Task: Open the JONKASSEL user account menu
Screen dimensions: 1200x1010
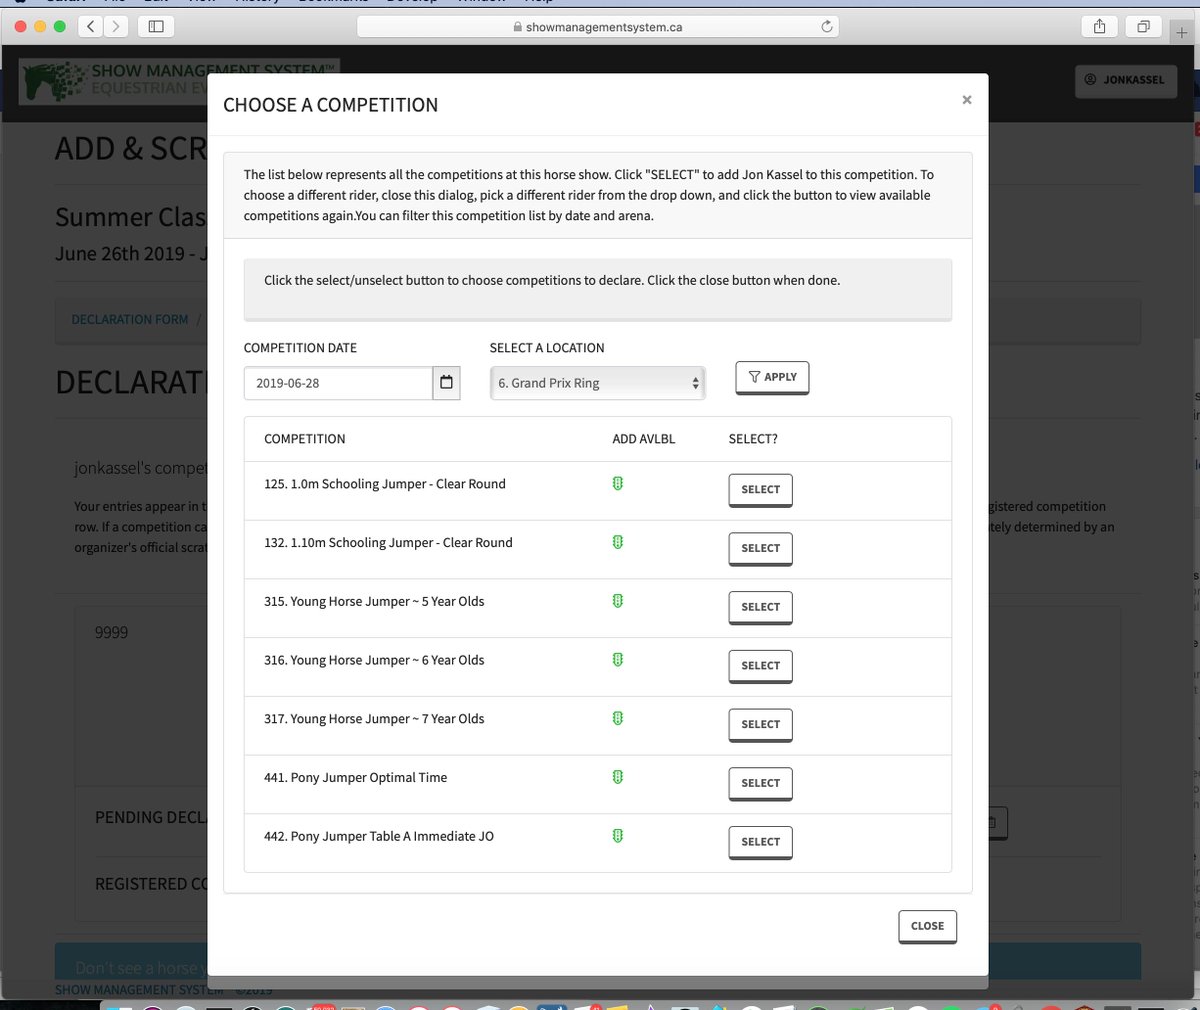Action: click(x=1125, y=80)
